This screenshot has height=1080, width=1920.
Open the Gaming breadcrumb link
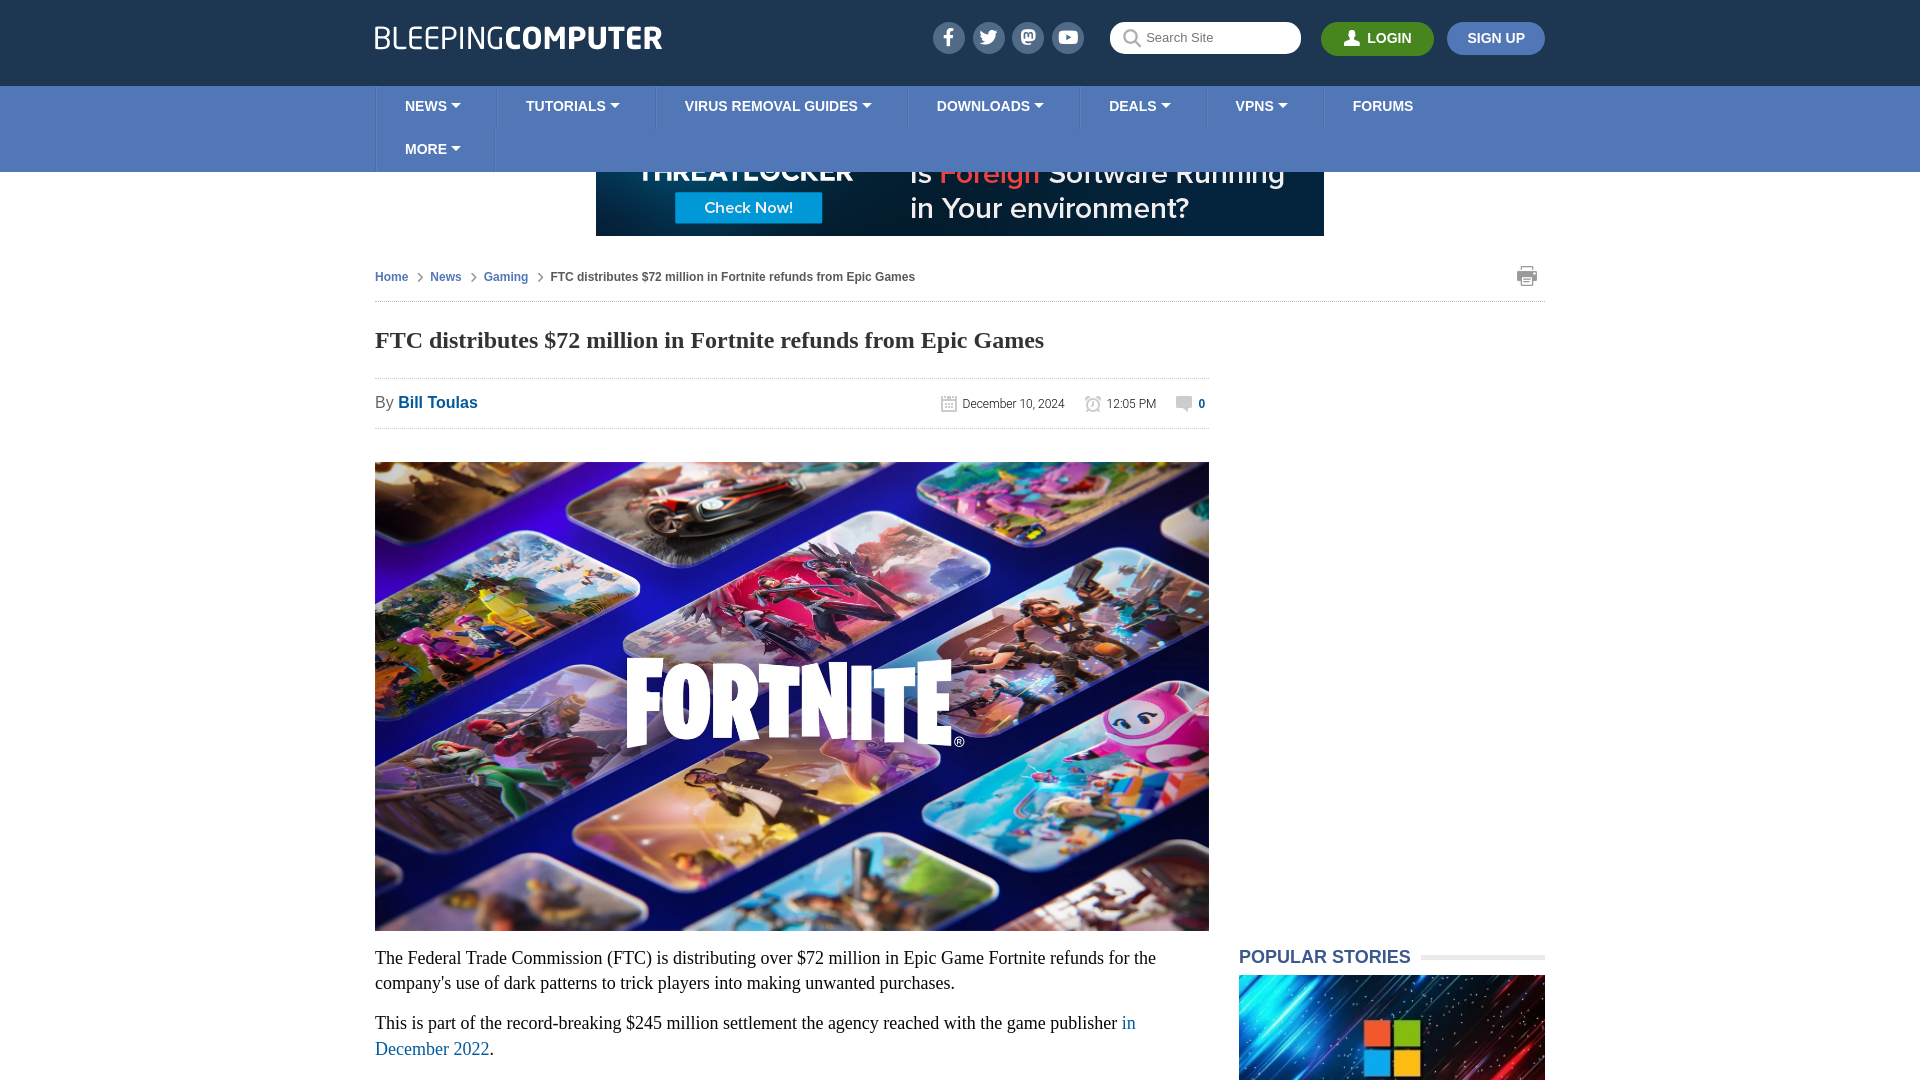click(506, 277)
